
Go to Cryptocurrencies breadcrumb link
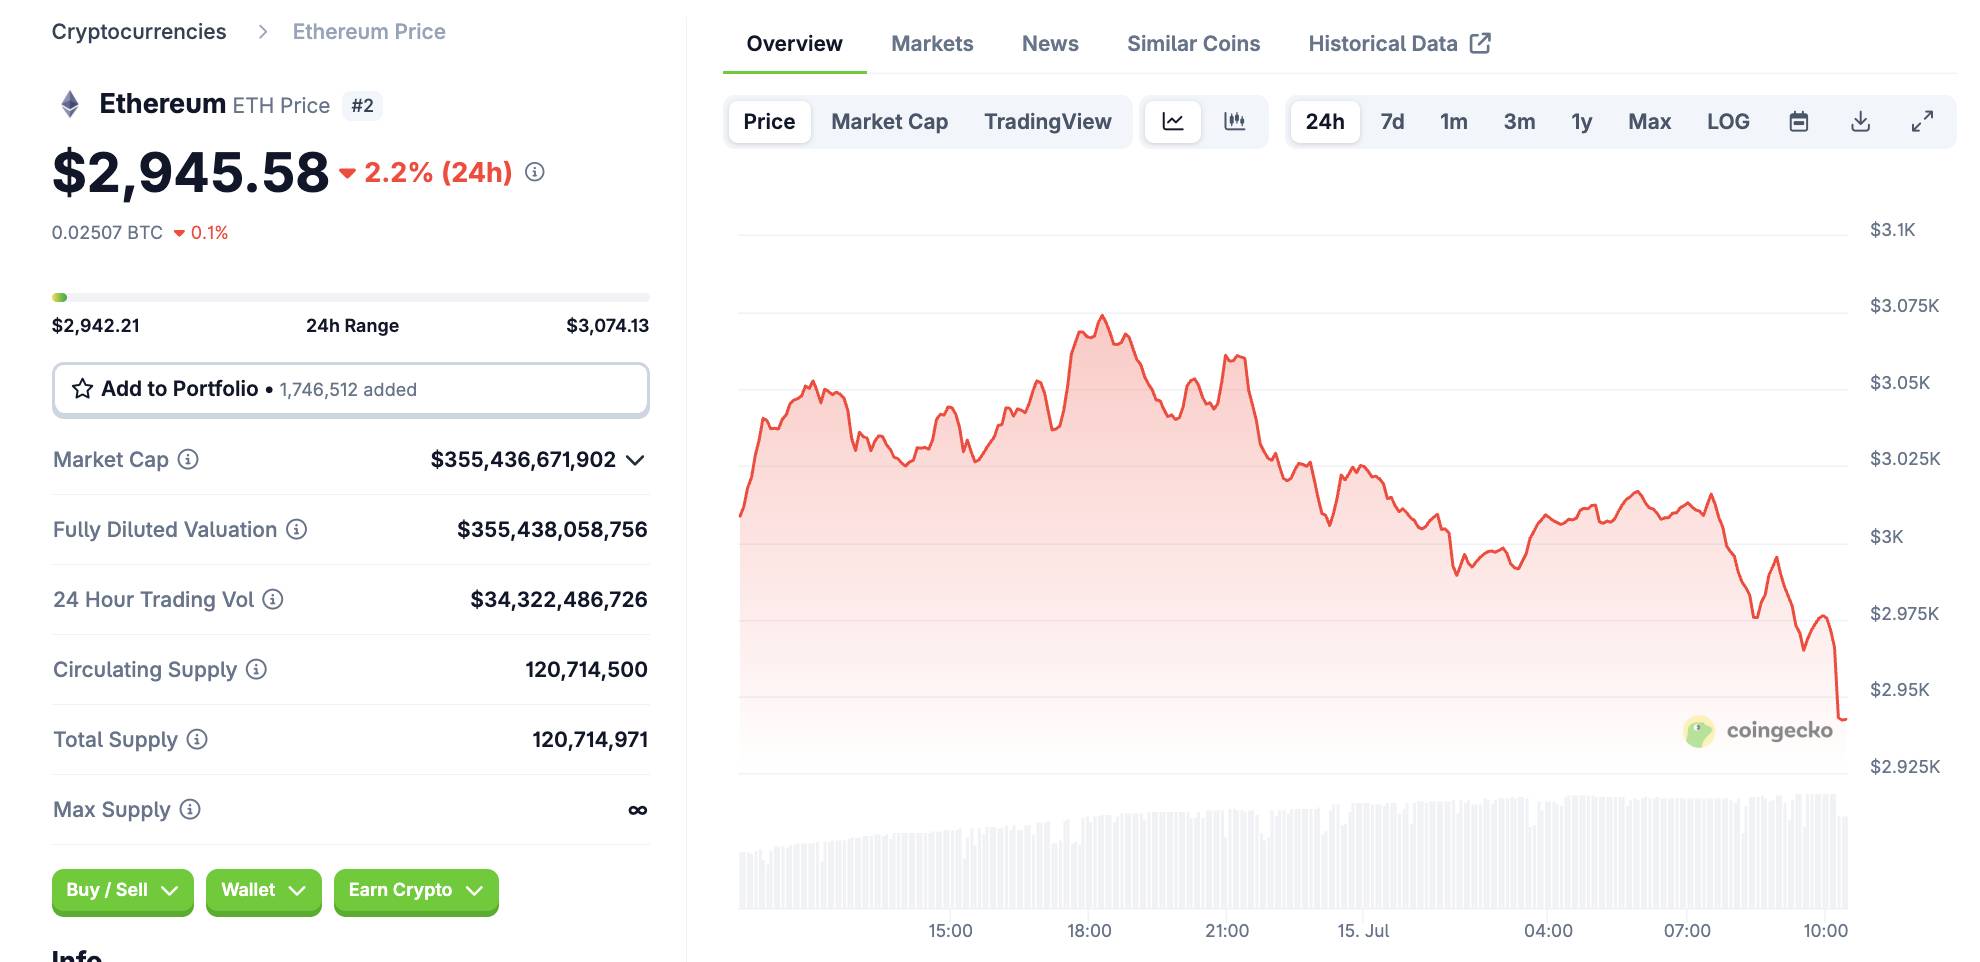[x=139, y=32]
